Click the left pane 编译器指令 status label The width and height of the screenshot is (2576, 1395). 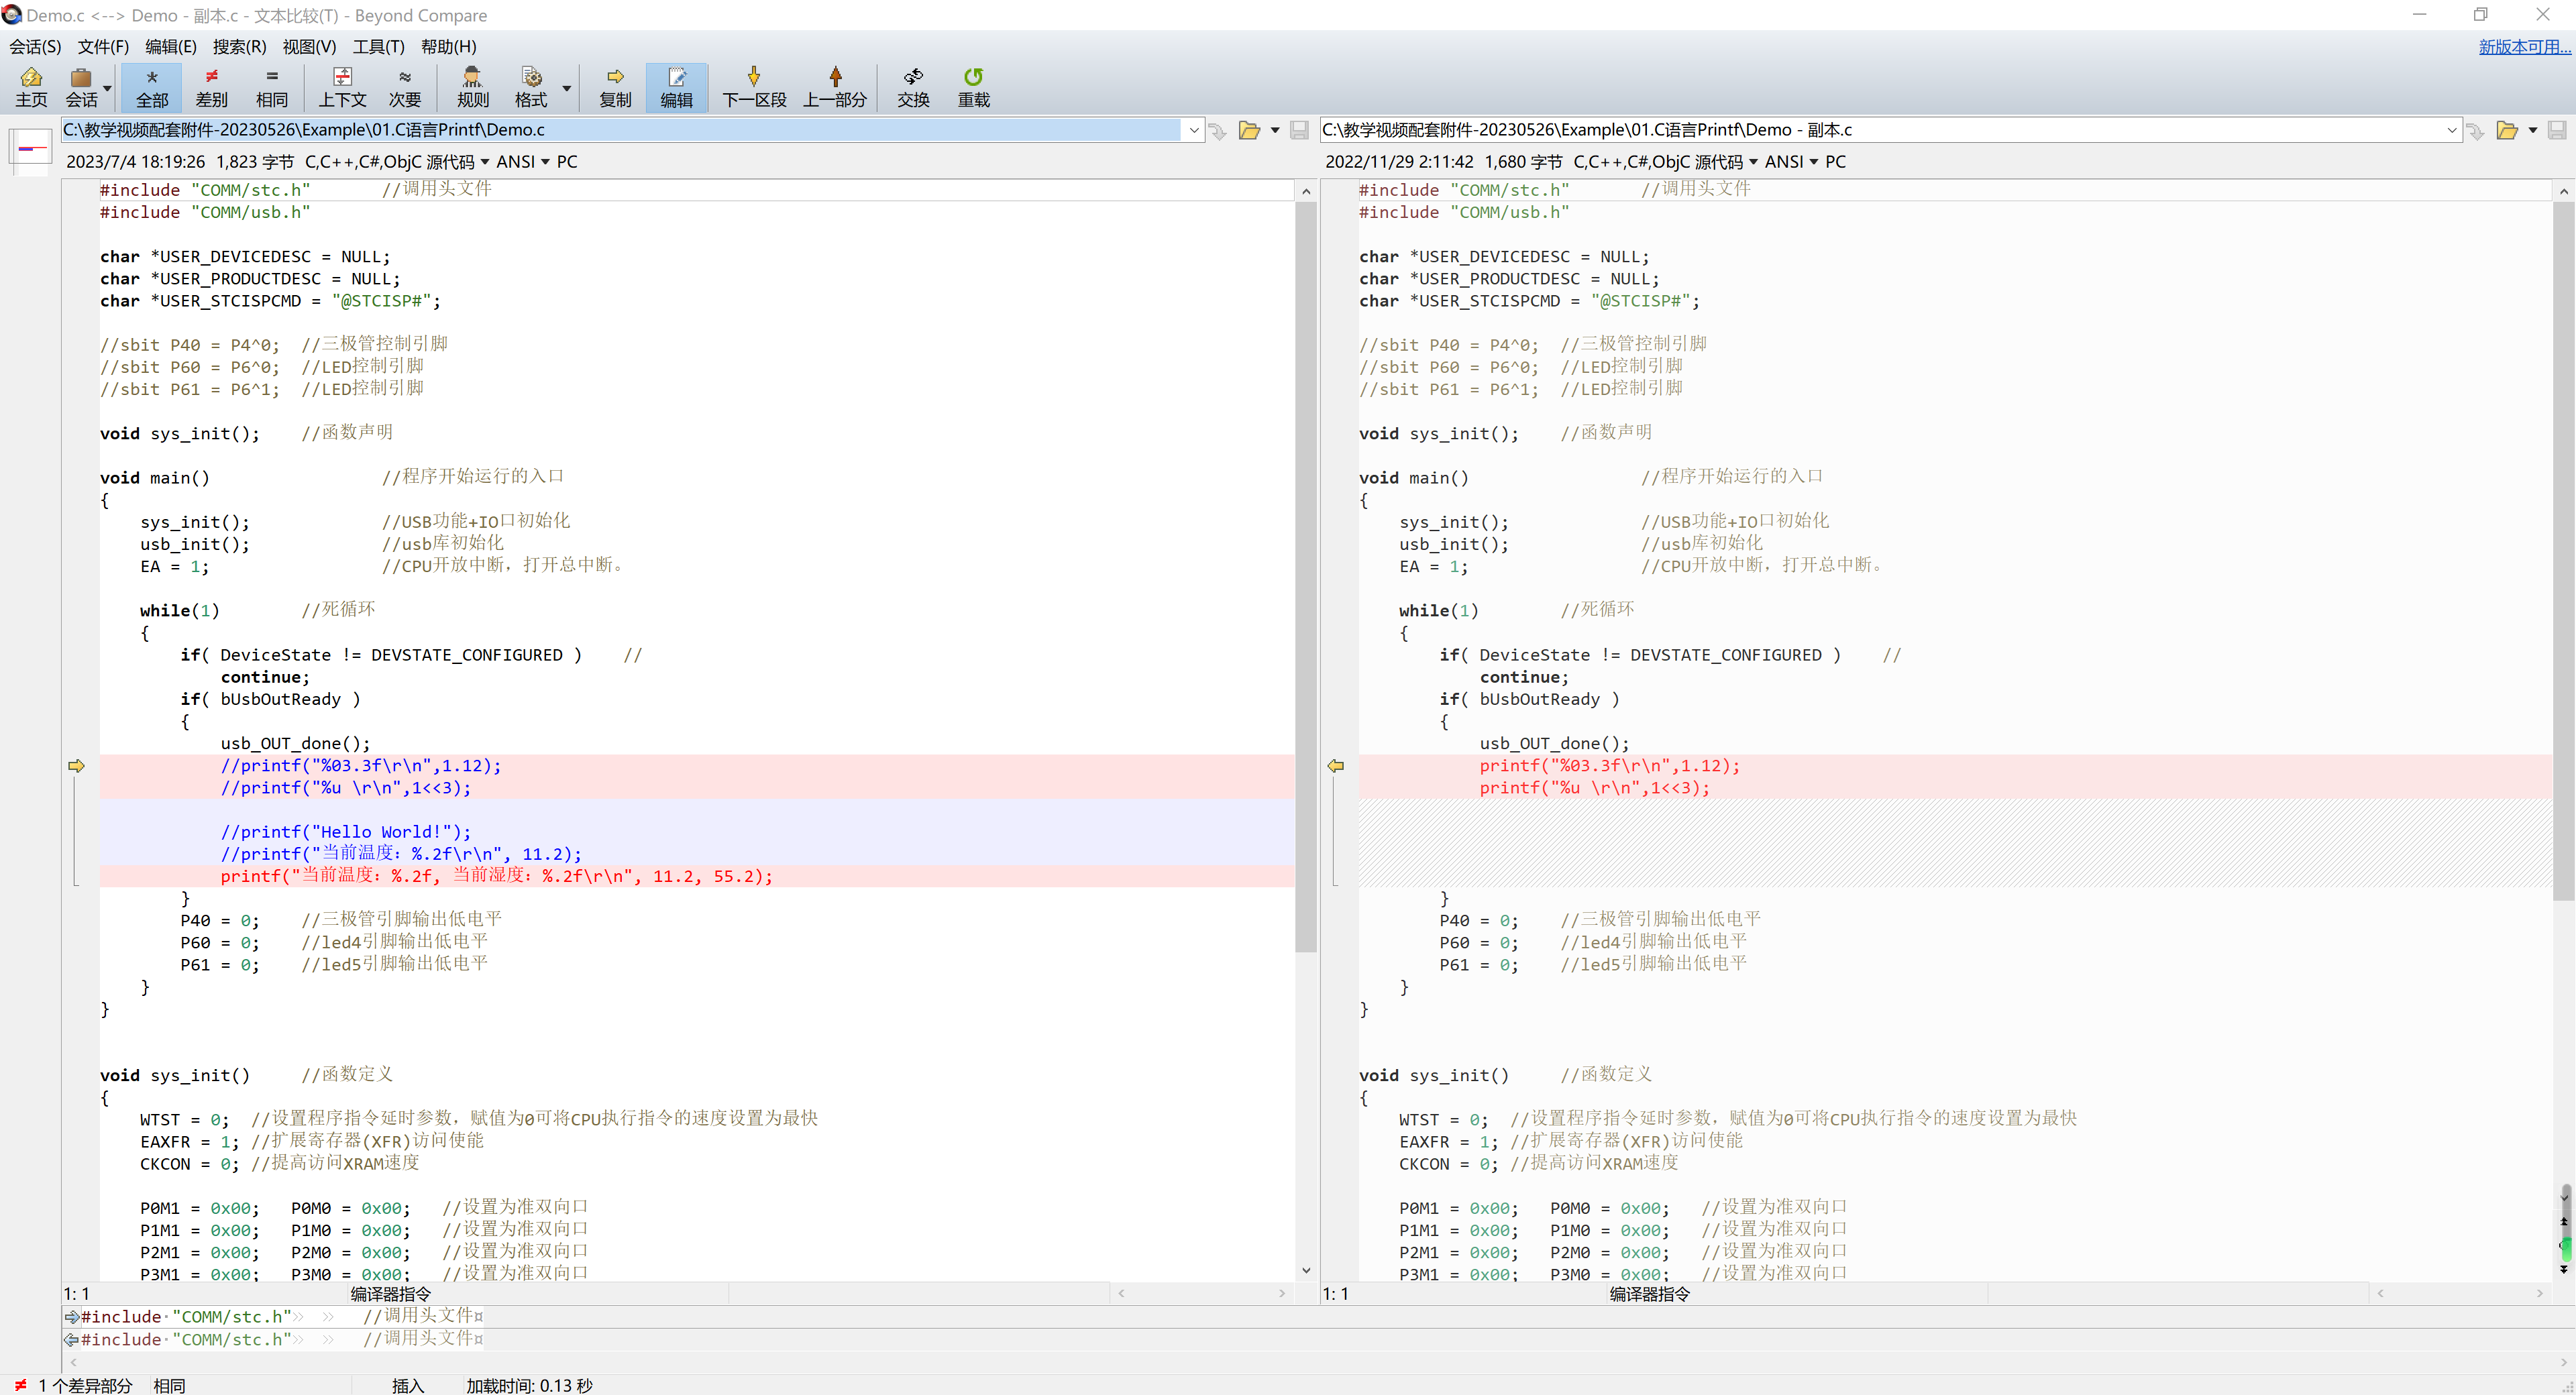click(390, 1294)
